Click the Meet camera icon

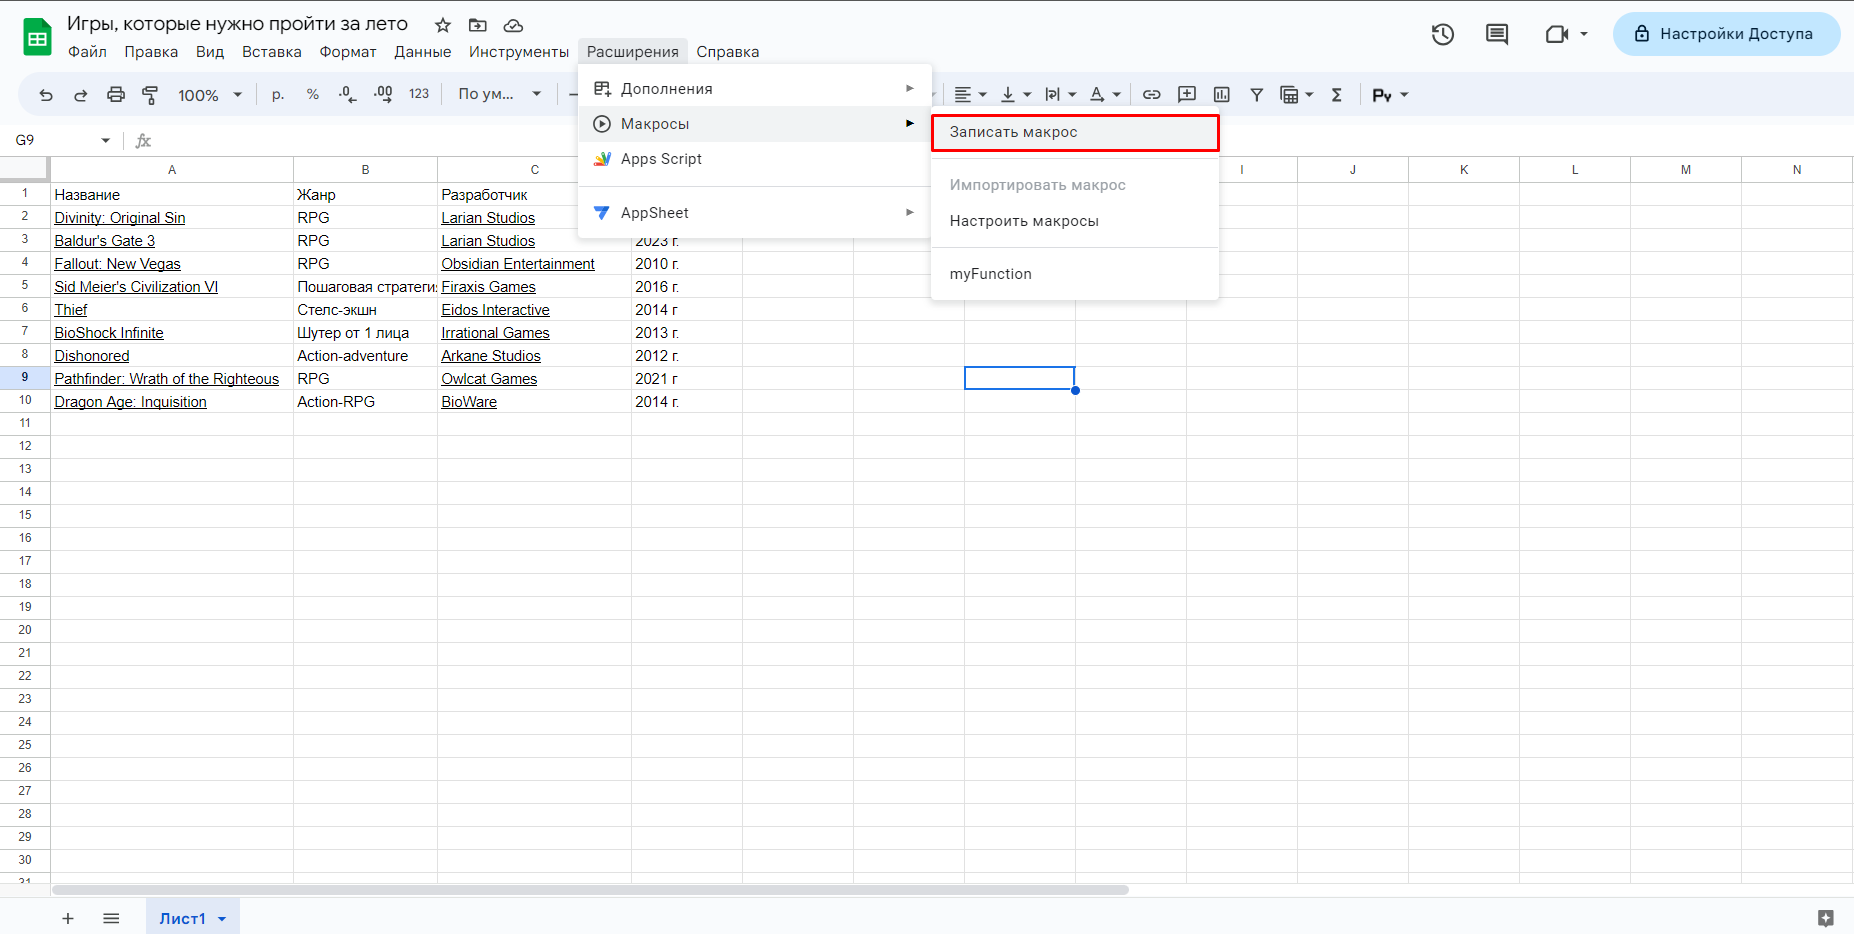click(1556, 34)
